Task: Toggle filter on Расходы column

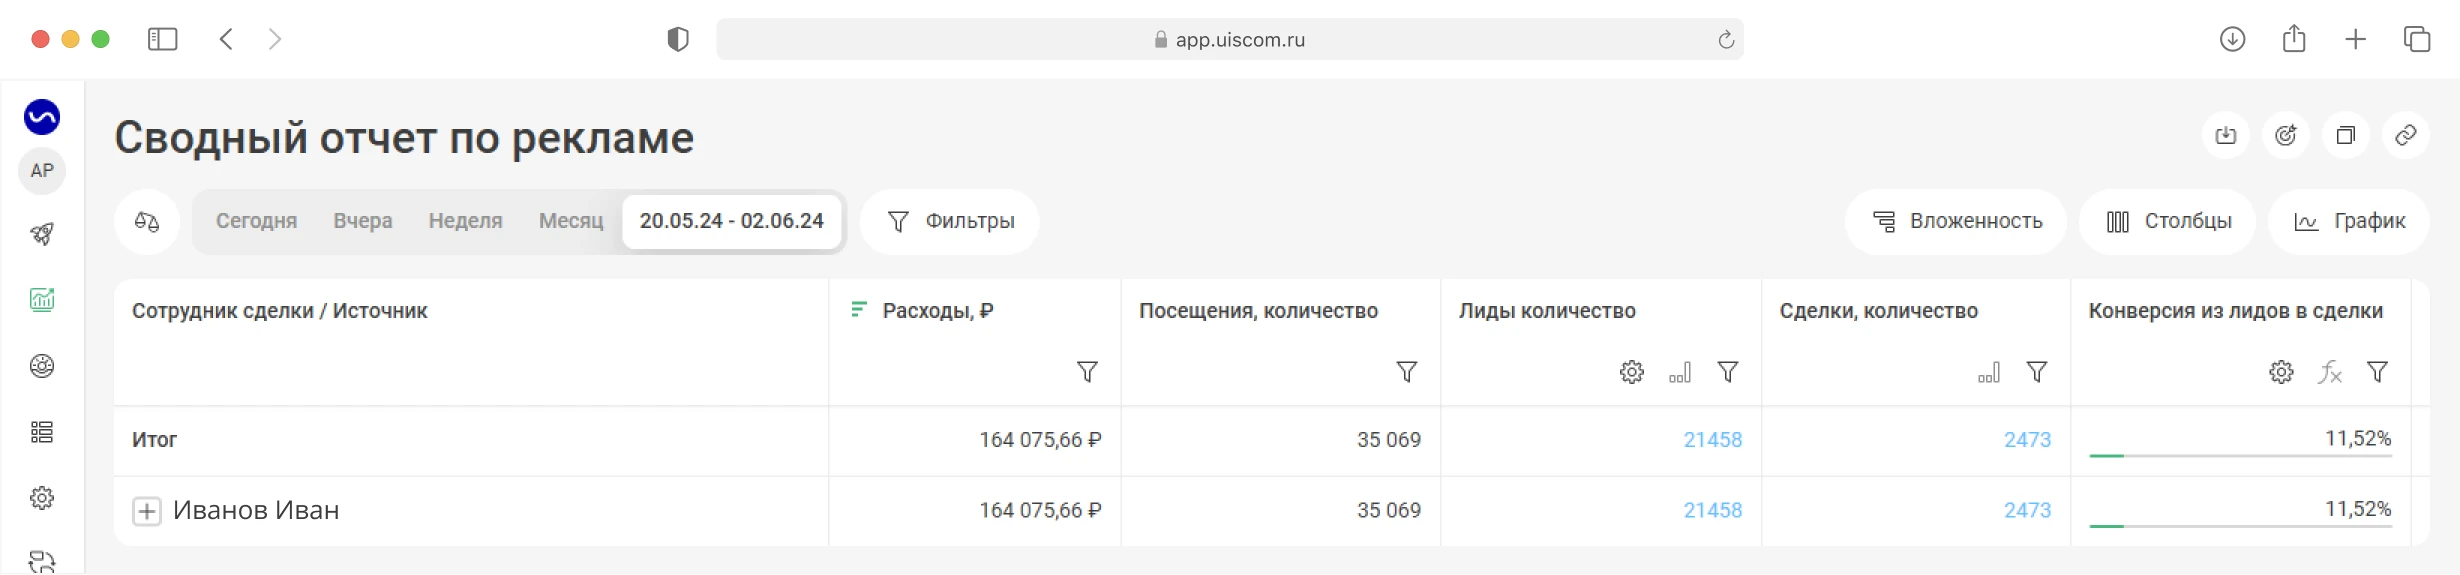Action: coord(1087,372)
